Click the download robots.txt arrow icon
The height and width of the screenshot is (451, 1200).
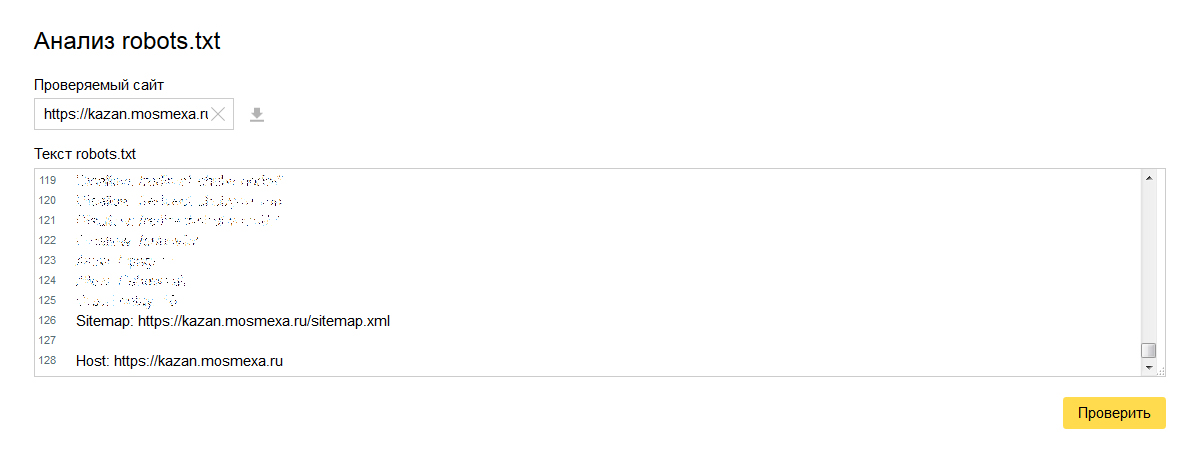point(257,115)
